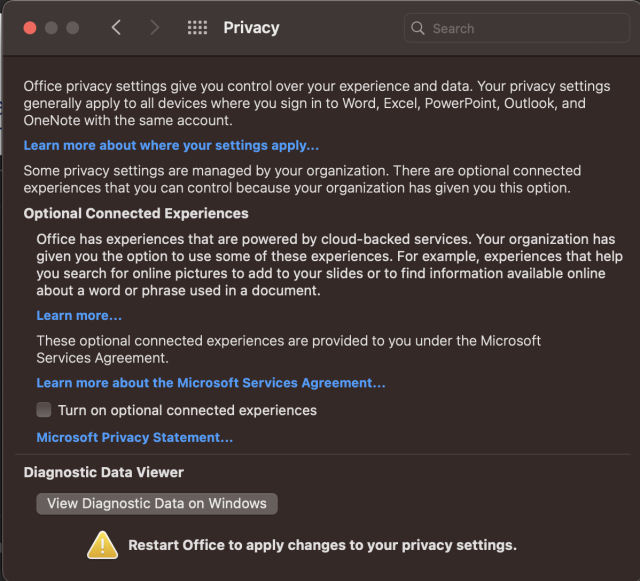Click the Privacy window title

pyautogui.click(x=251, y=28)
